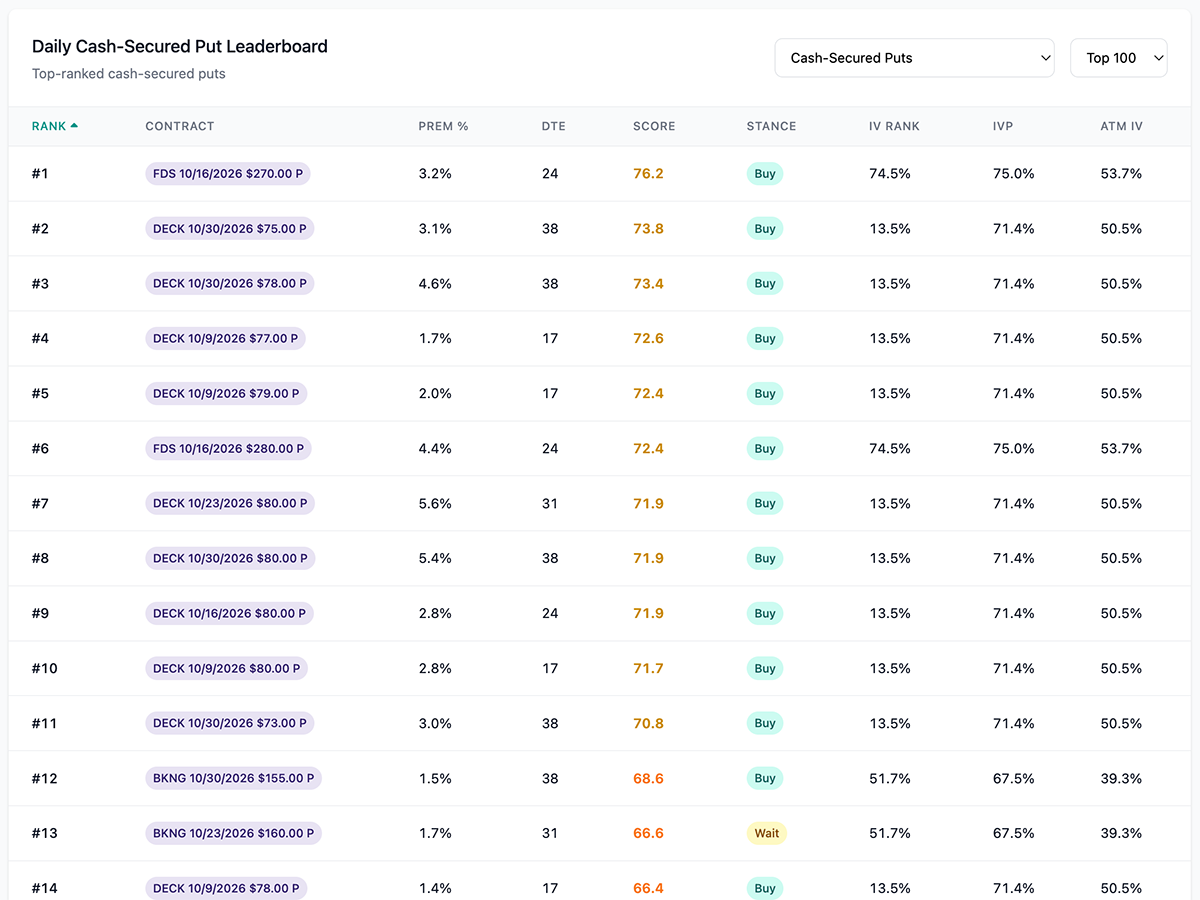Click premium 4.4% in row #6

pos(435,449)
